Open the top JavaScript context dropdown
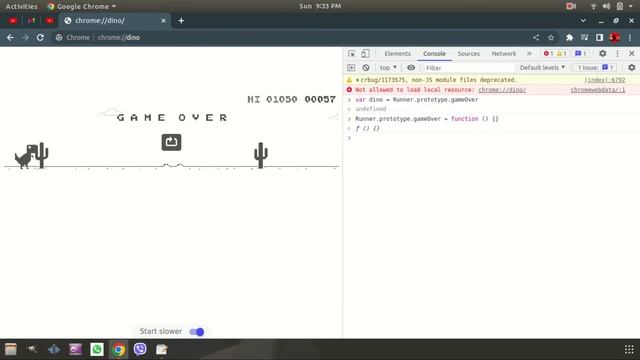Screen dimensions: 640x360 click(x=388, y=68)
